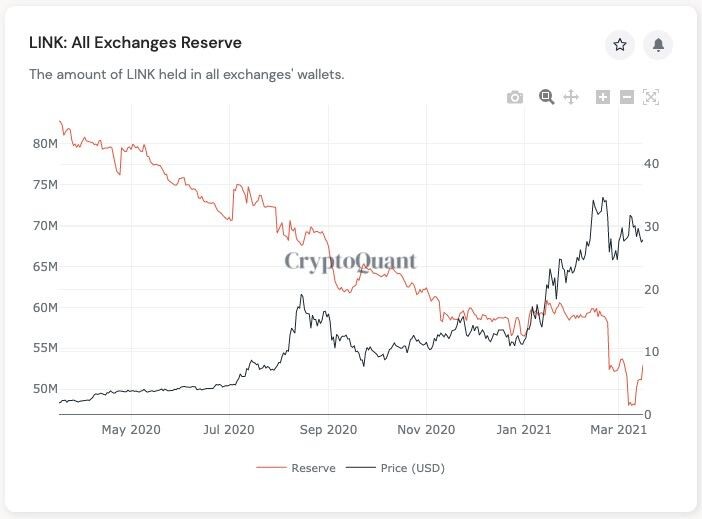Click the star favorite icon
The image size is (702, 519).
tap(620, 45)
